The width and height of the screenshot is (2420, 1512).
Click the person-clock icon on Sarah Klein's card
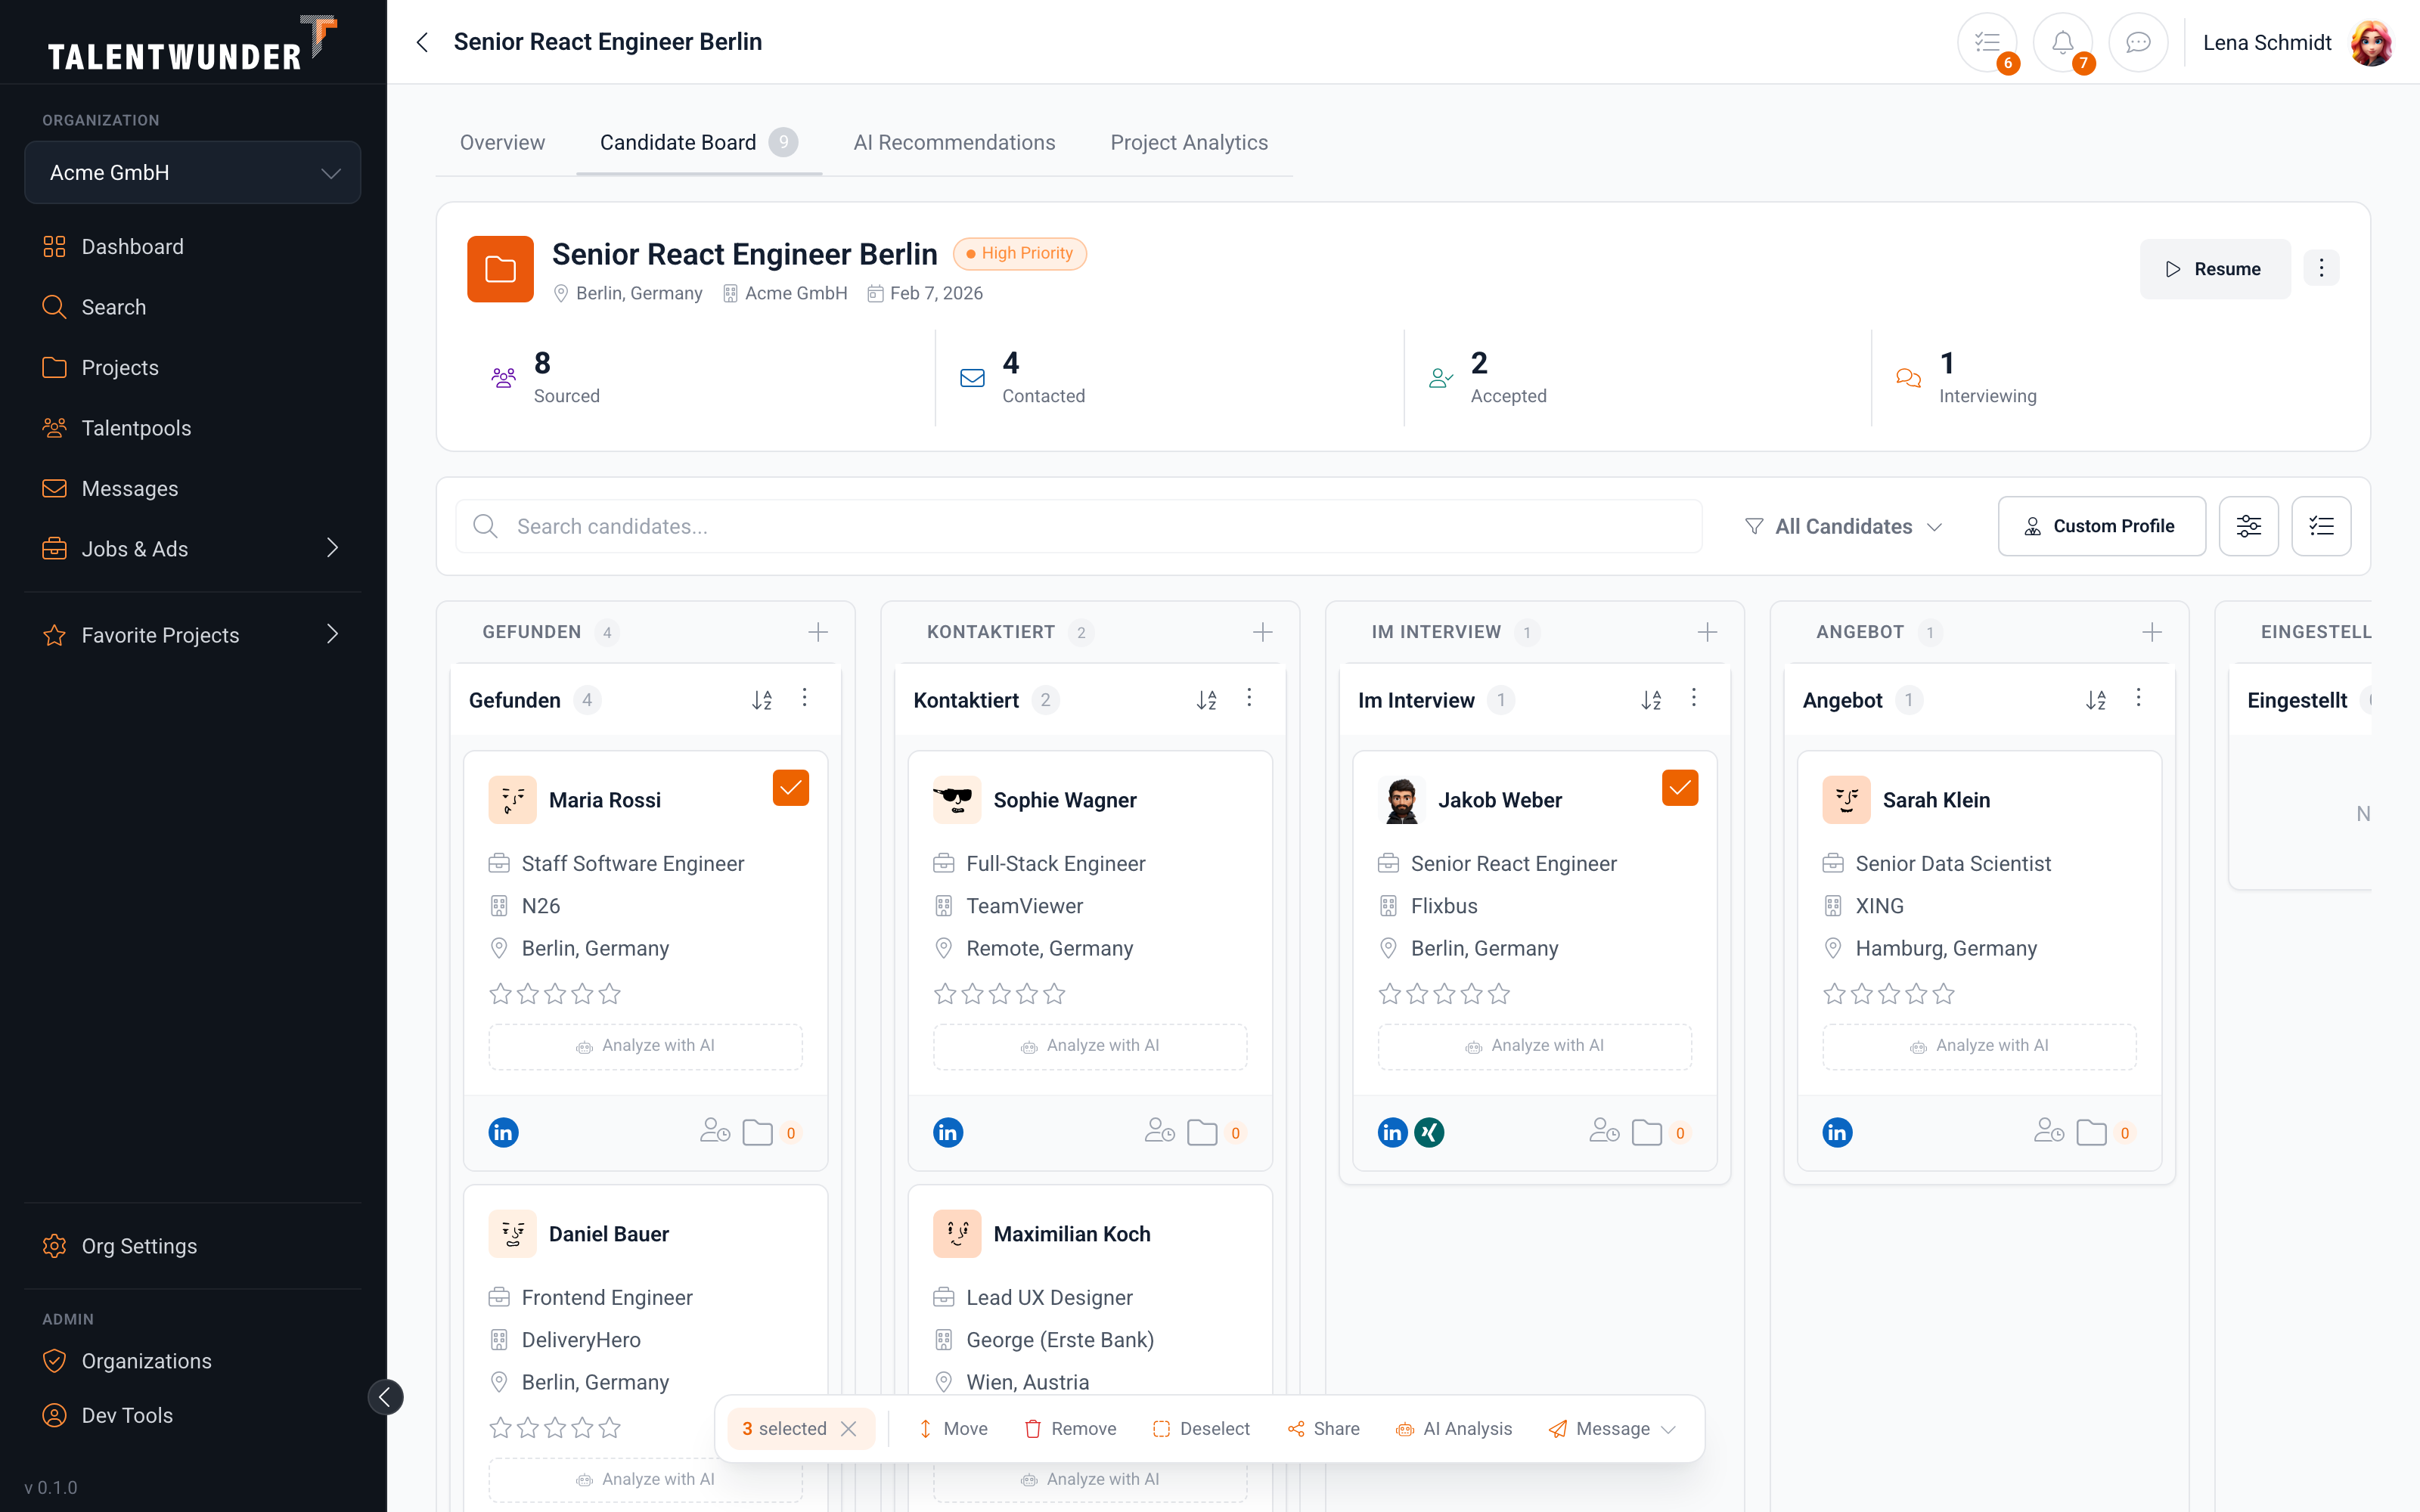2049,1131
